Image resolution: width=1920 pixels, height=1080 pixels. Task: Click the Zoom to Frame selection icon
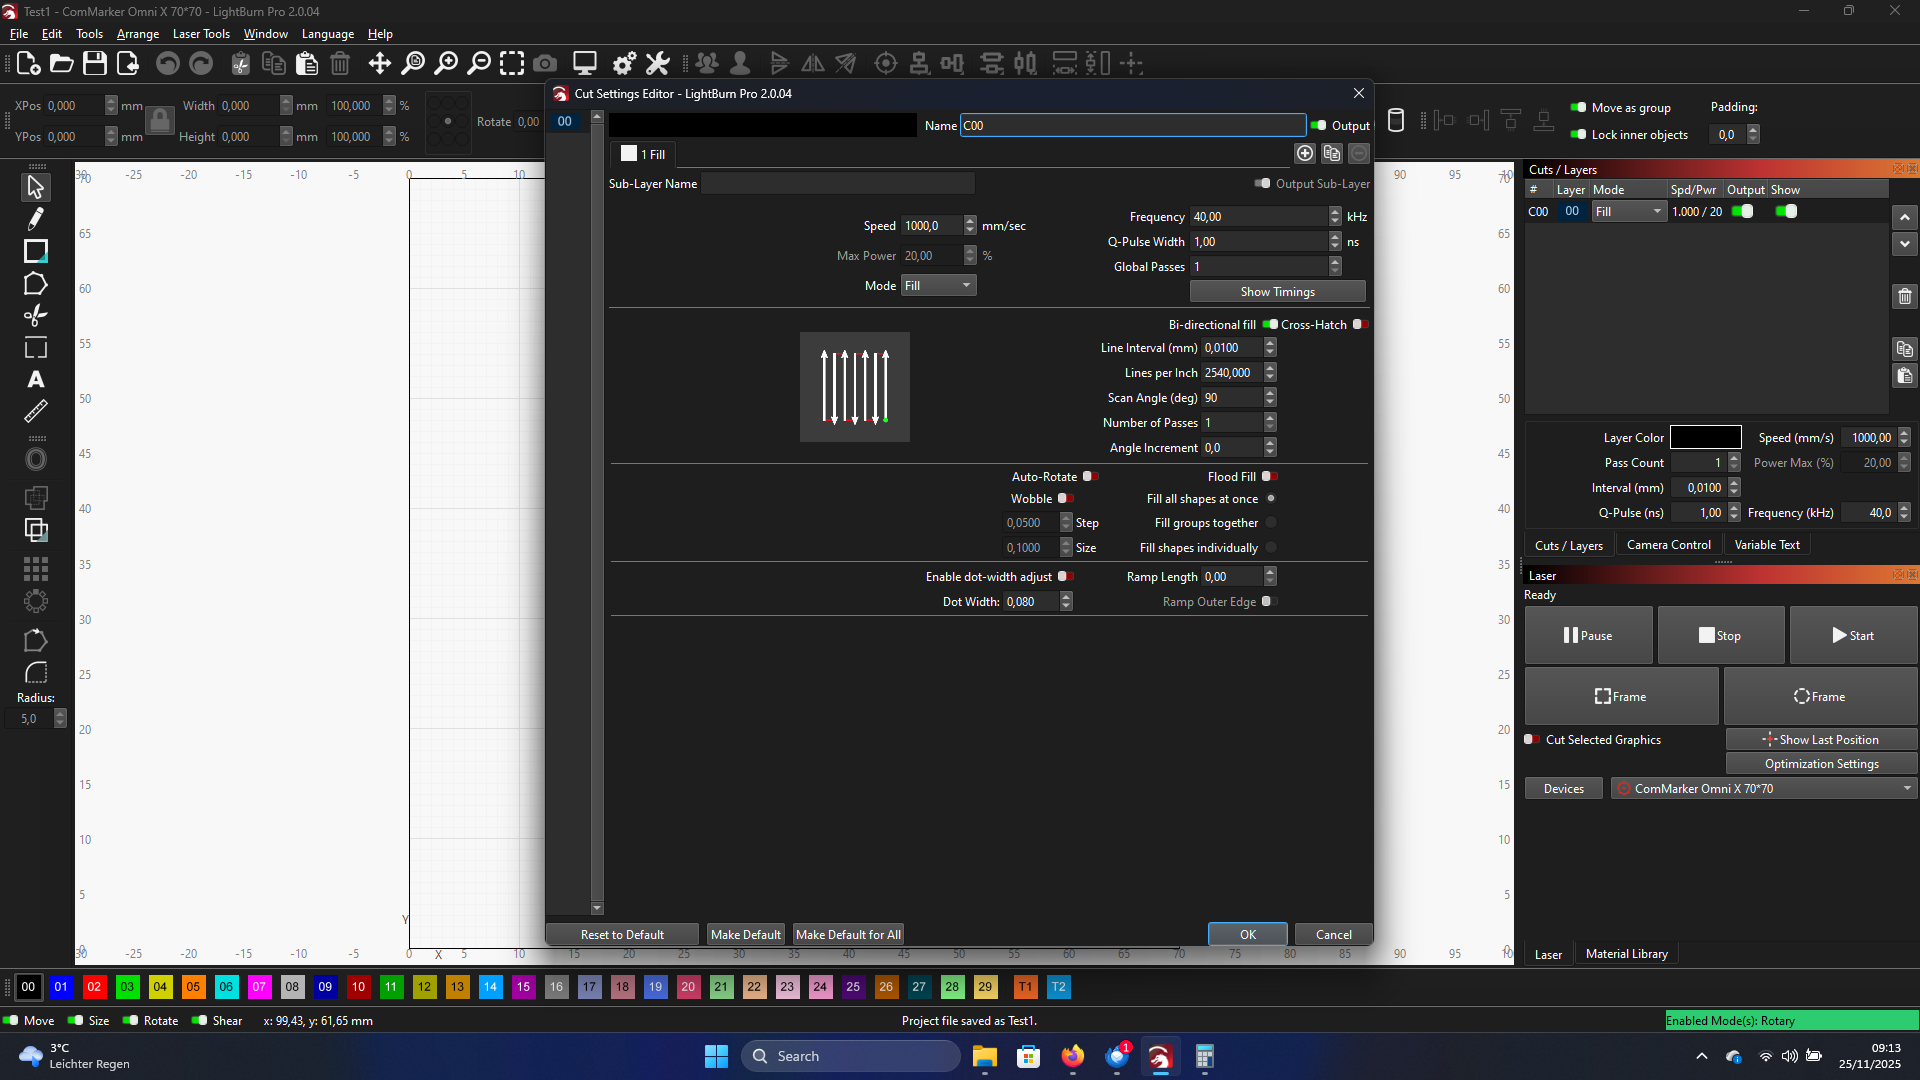512,64
